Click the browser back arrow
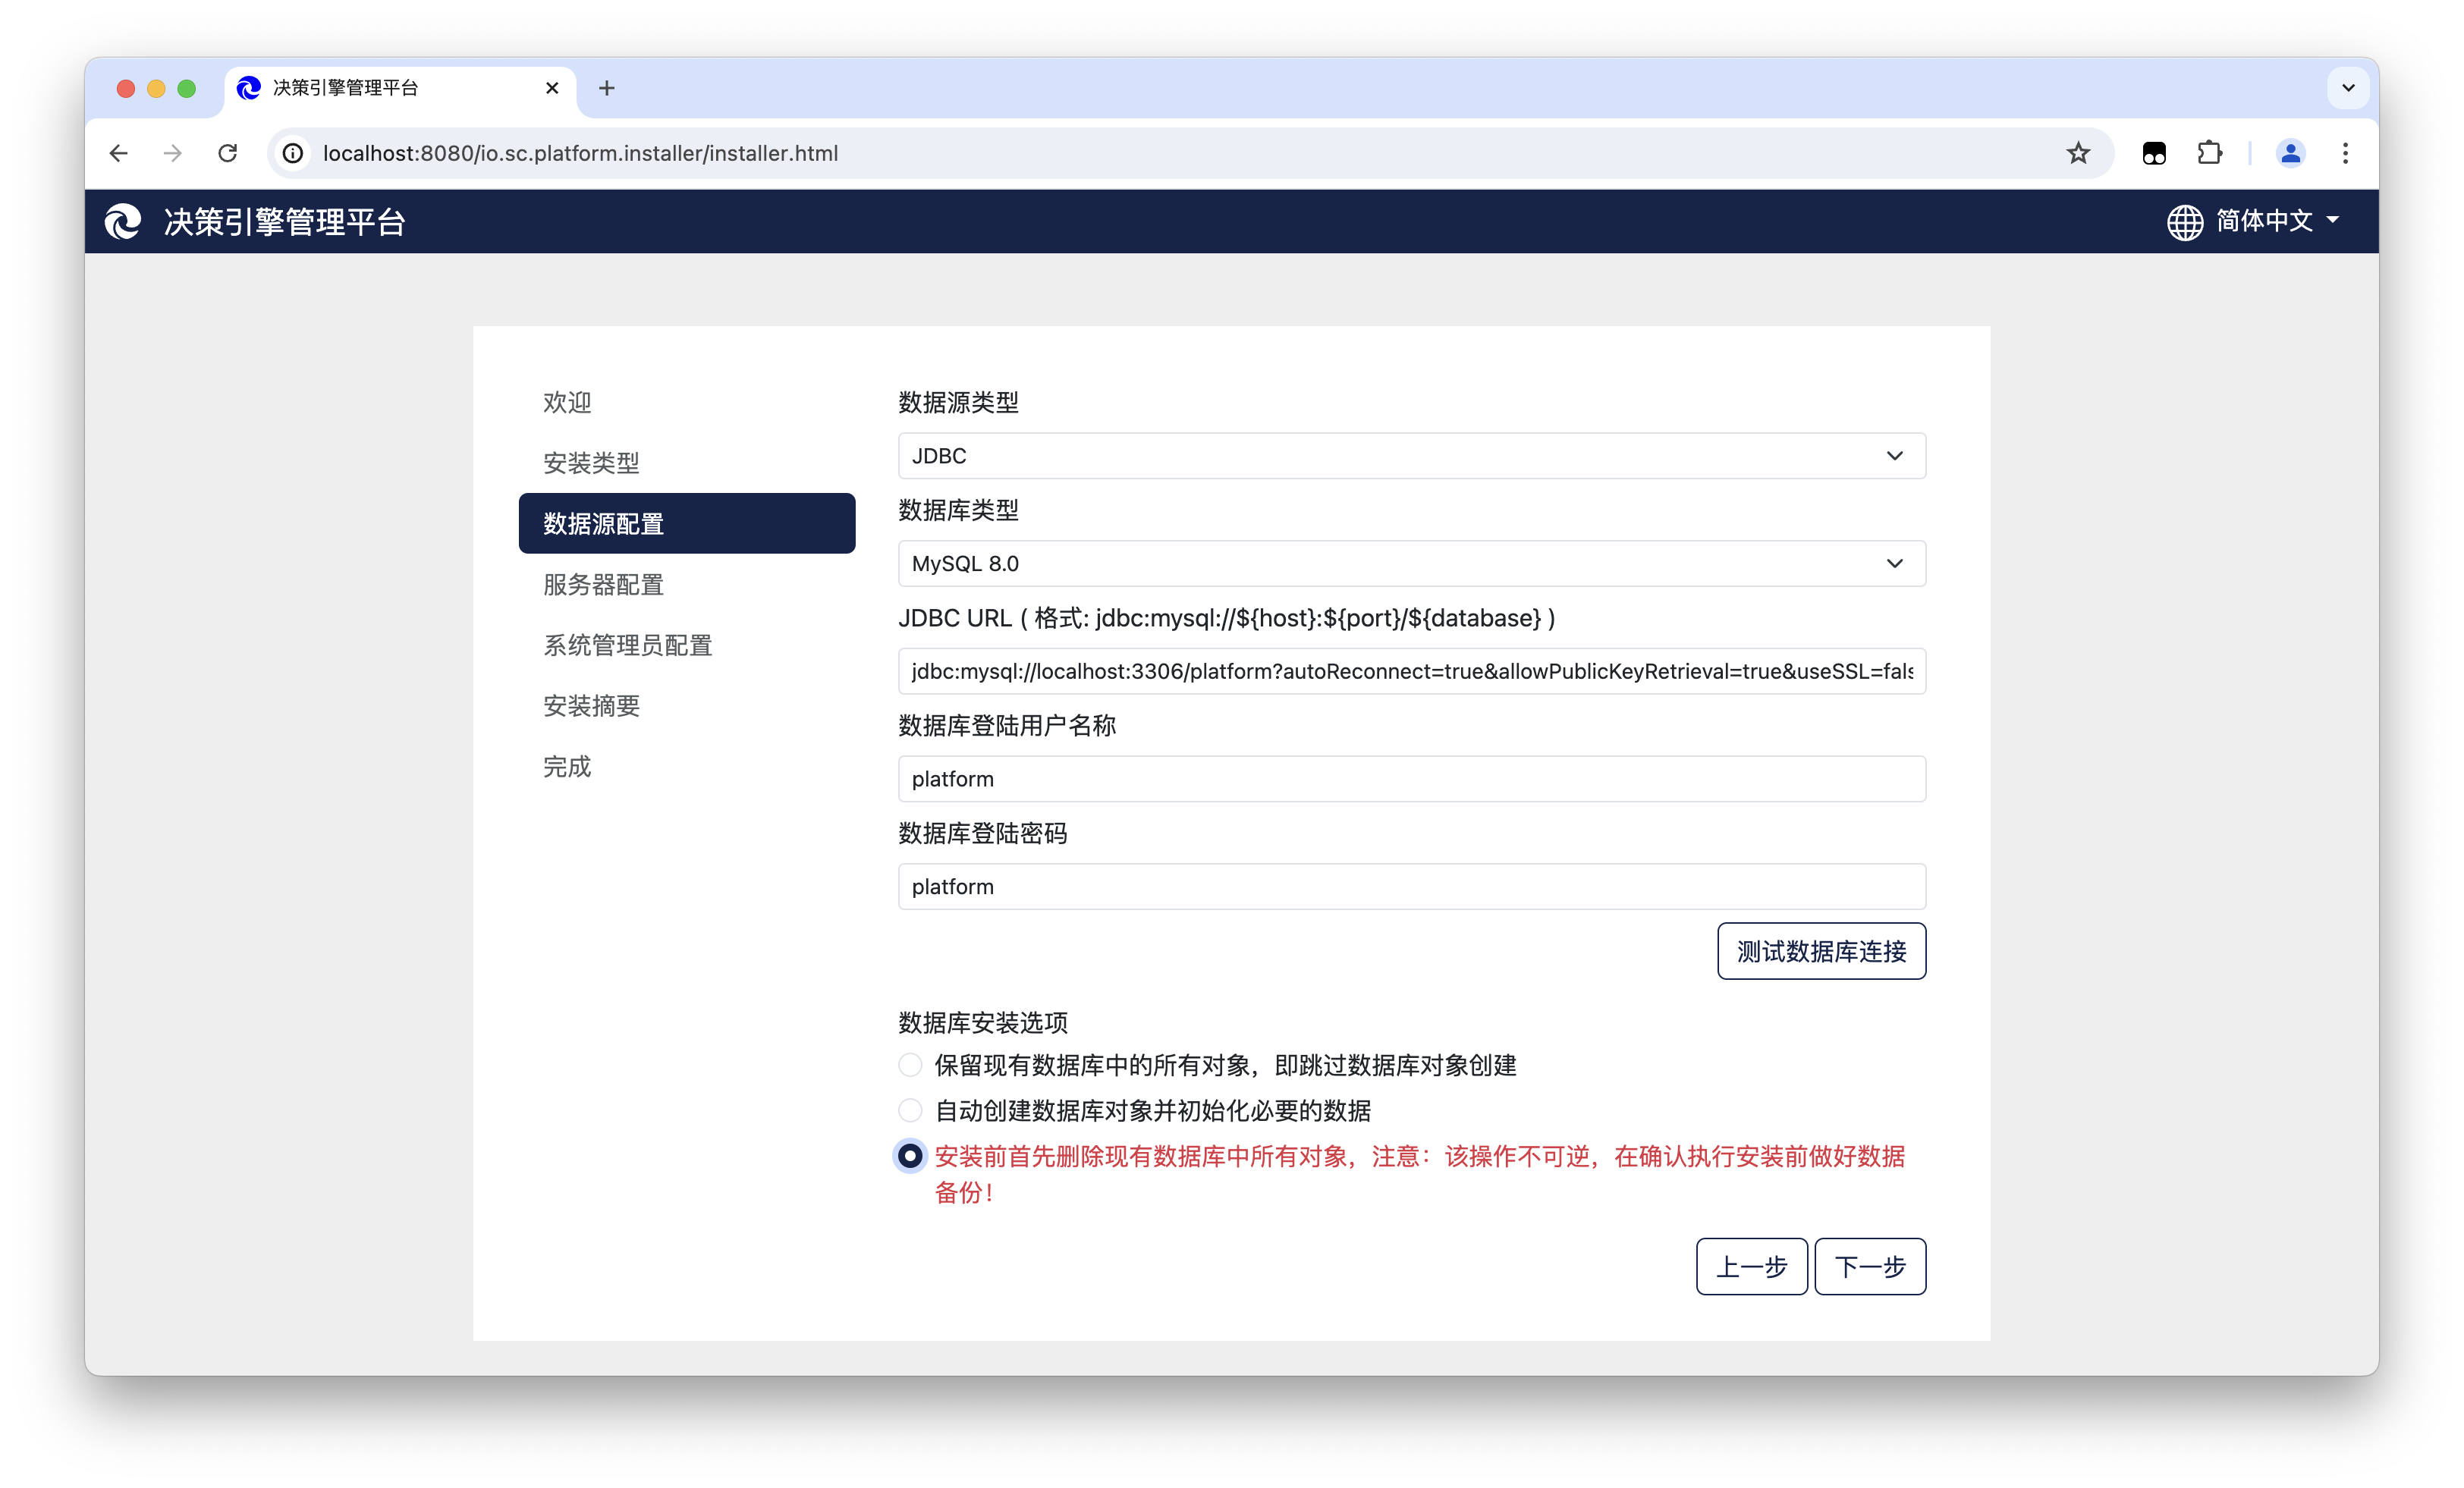 tap(119, 153)
